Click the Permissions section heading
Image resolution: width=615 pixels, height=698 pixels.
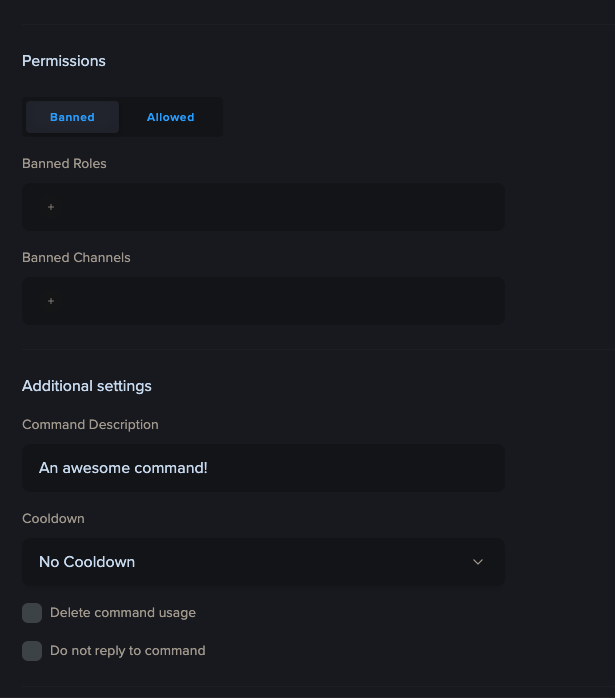[x=64, y=61]
